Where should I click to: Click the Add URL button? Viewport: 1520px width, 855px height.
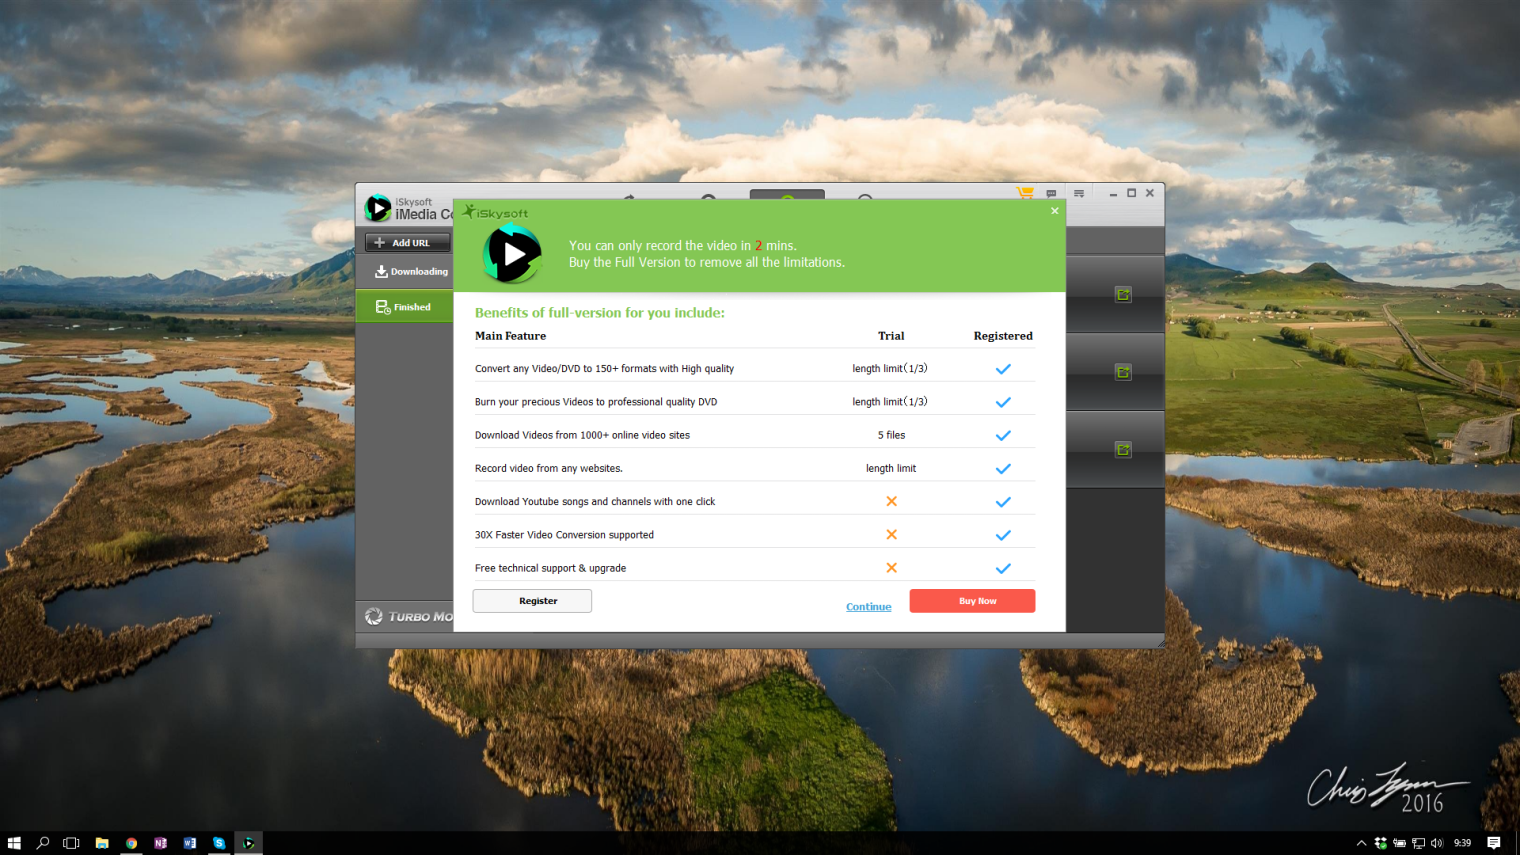tap(407, 243)
